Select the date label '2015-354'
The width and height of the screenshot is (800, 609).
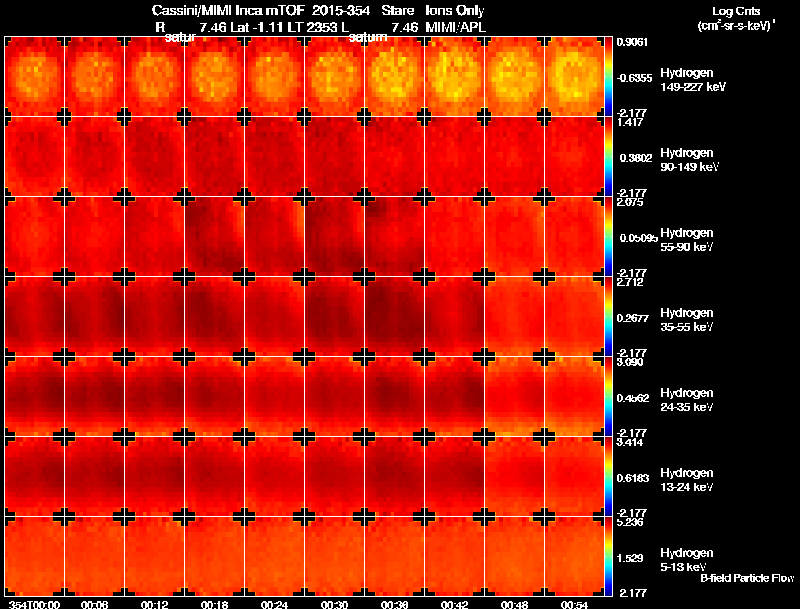[341, 11]
